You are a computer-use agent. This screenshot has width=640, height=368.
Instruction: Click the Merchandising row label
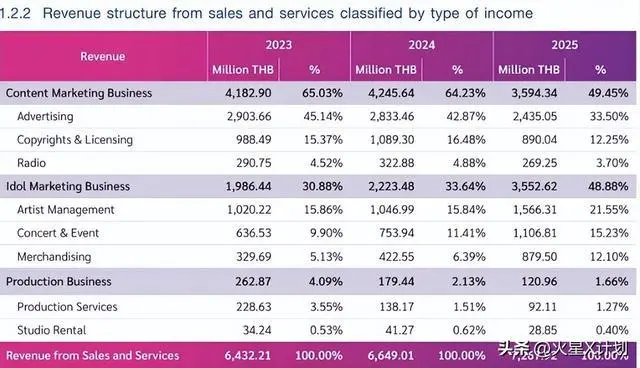(54, 257)
